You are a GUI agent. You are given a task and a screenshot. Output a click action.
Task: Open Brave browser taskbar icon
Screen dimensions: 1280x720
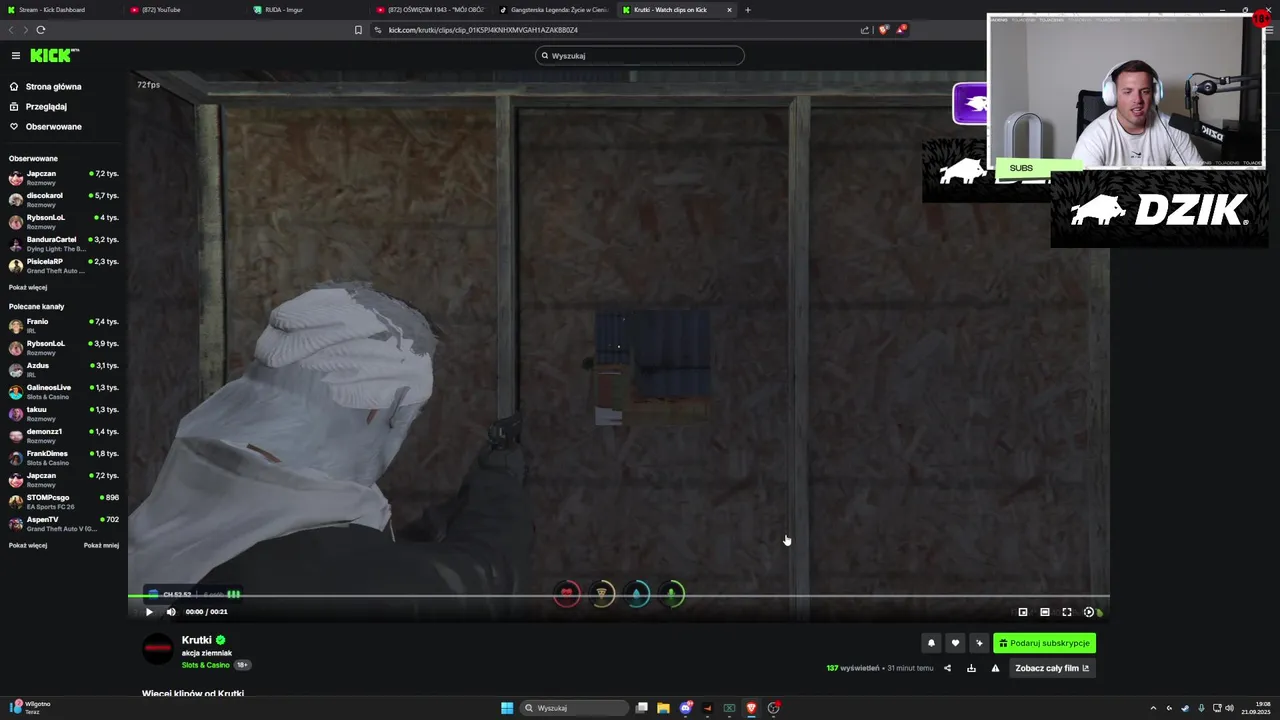tap(751, 708)
